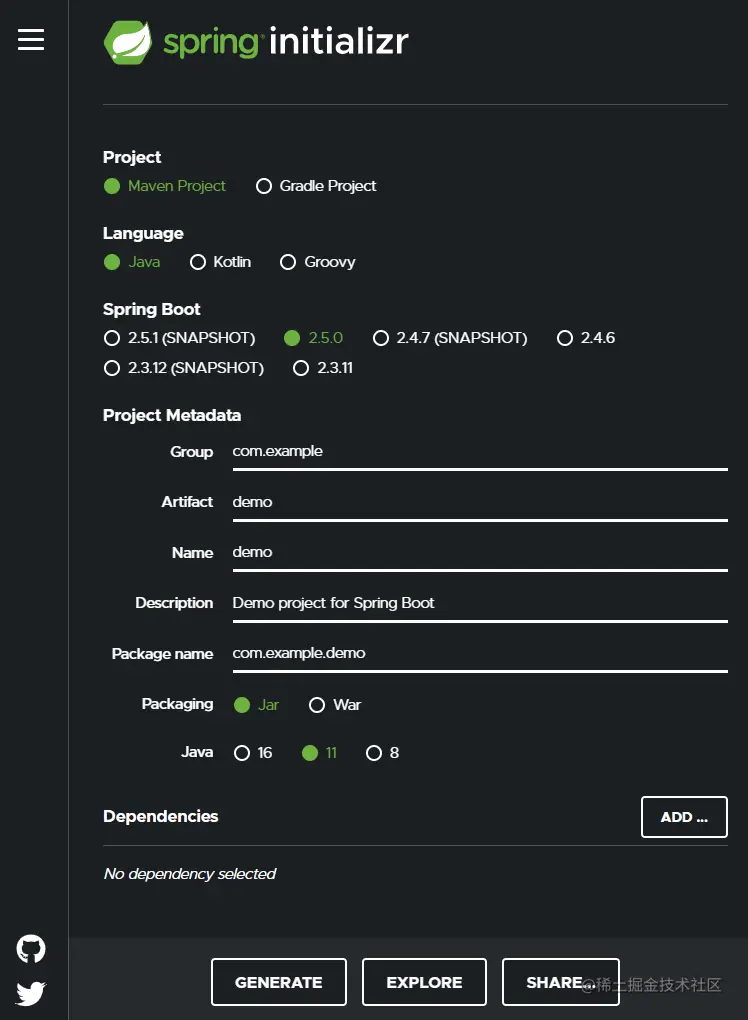Viewport: 748px width, 1020px height.
Task: Choose Java version 8
Action: click(382, 753)
